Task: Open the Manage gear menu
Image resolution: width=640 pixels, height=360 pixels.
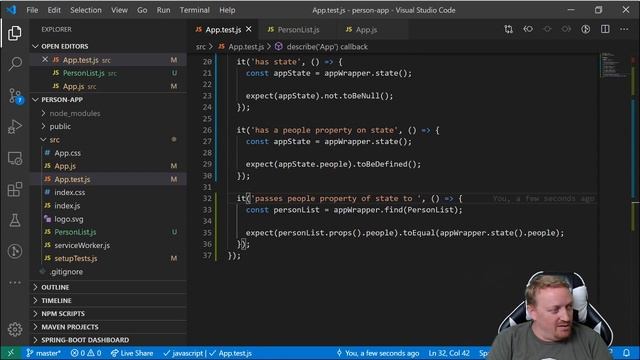Action: (15, 329)
